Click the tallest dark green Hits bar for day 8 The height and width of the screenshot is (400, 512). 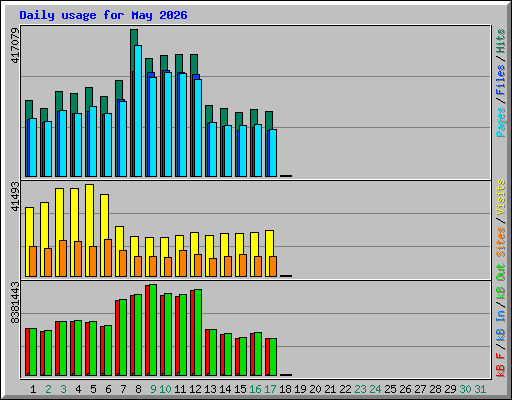click(134, 37)
